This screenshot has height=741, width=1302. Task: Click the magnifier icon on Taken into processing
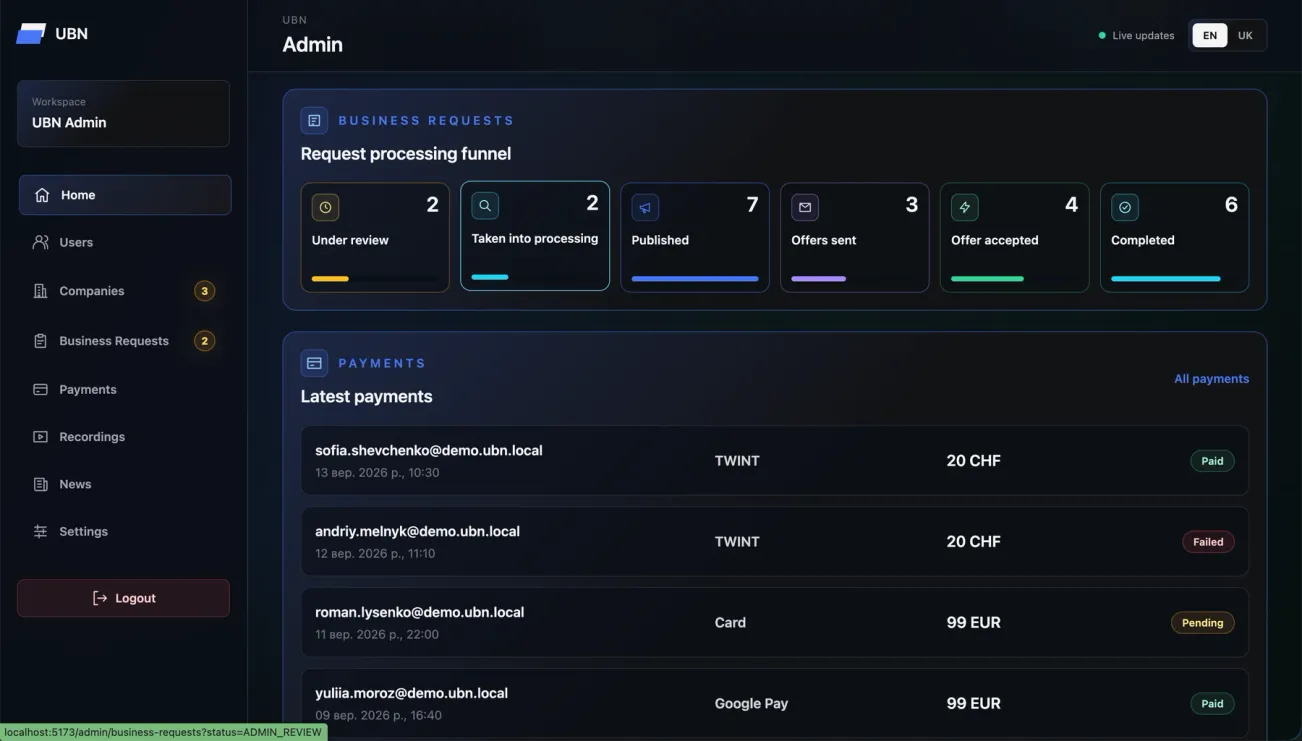[485, 205]
